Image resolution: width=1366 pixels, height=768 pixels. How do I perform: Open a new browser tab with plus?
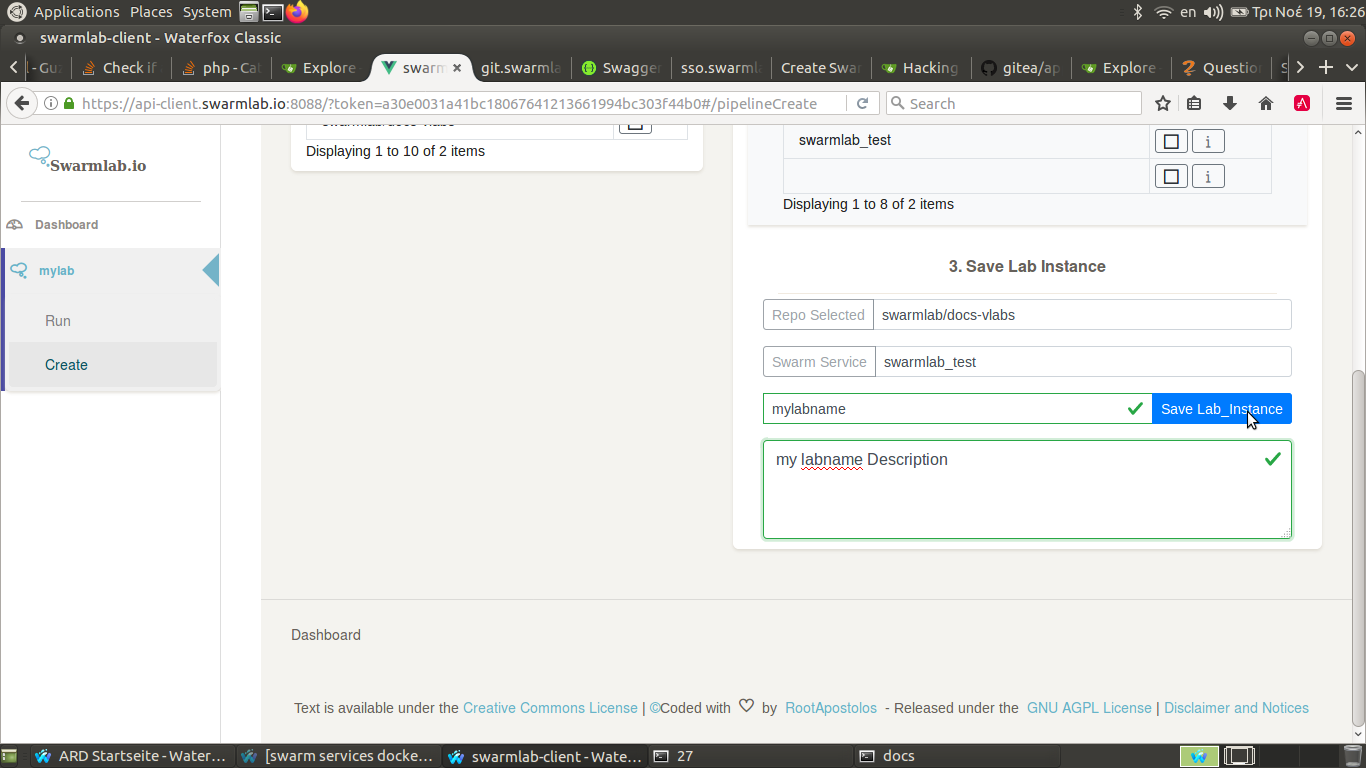coord(1326,68)
